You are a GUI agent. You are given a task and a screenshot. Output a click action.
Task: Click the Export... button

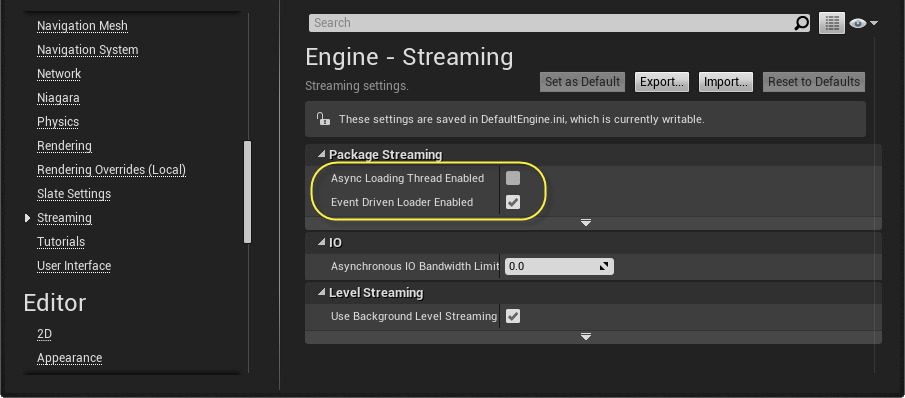(662, 82)
